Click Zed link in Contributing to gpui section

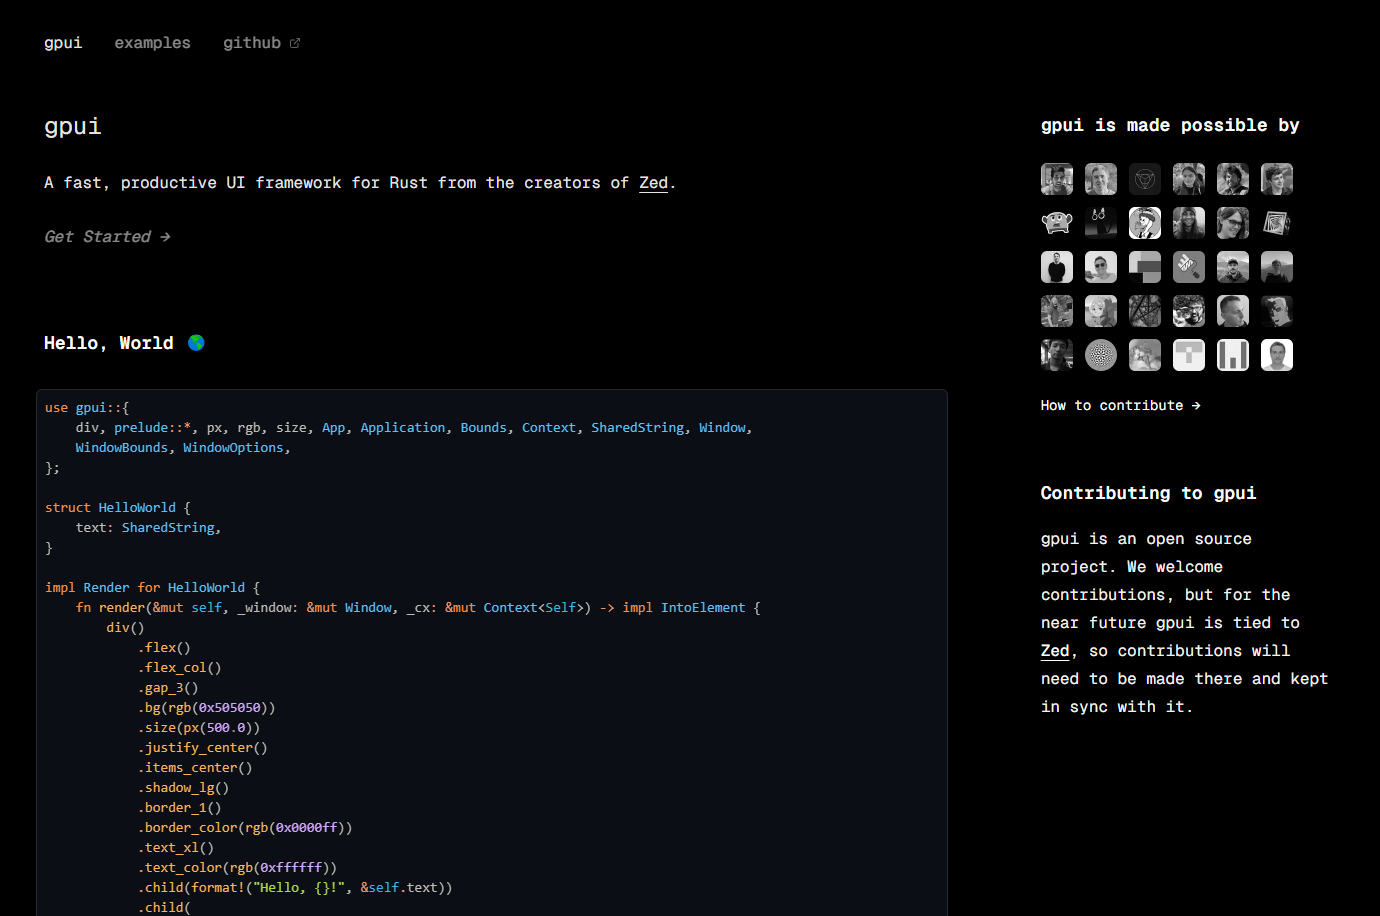click(x=1055, y=651)
